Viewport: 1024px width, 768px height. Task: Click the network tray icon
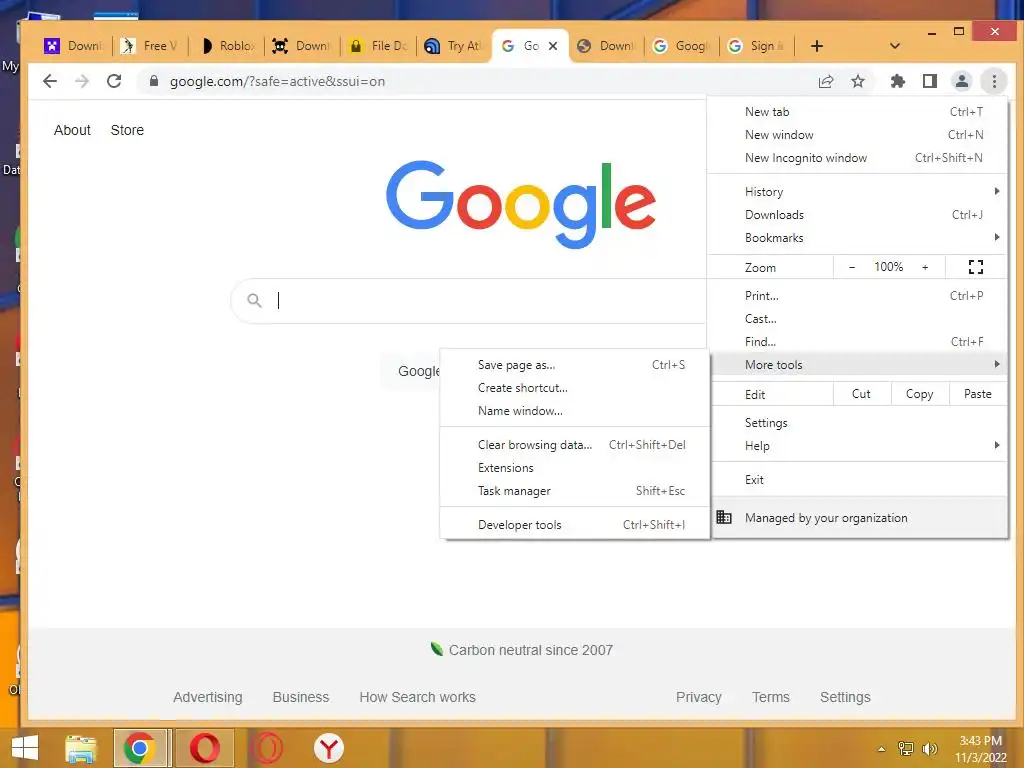[x=906, y=748]
